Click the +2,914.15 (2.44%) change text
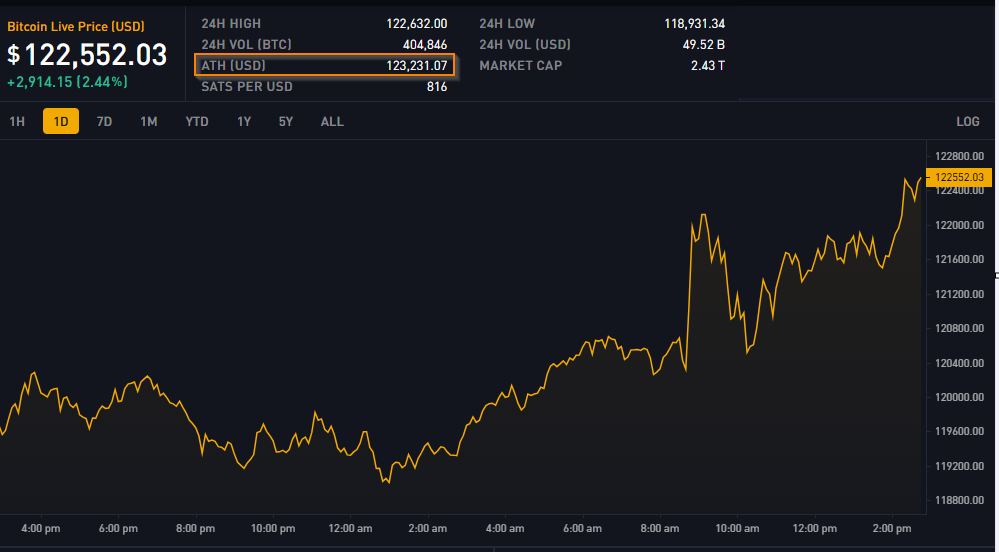This screenshot has height=552, width=999. click(67, 82)
